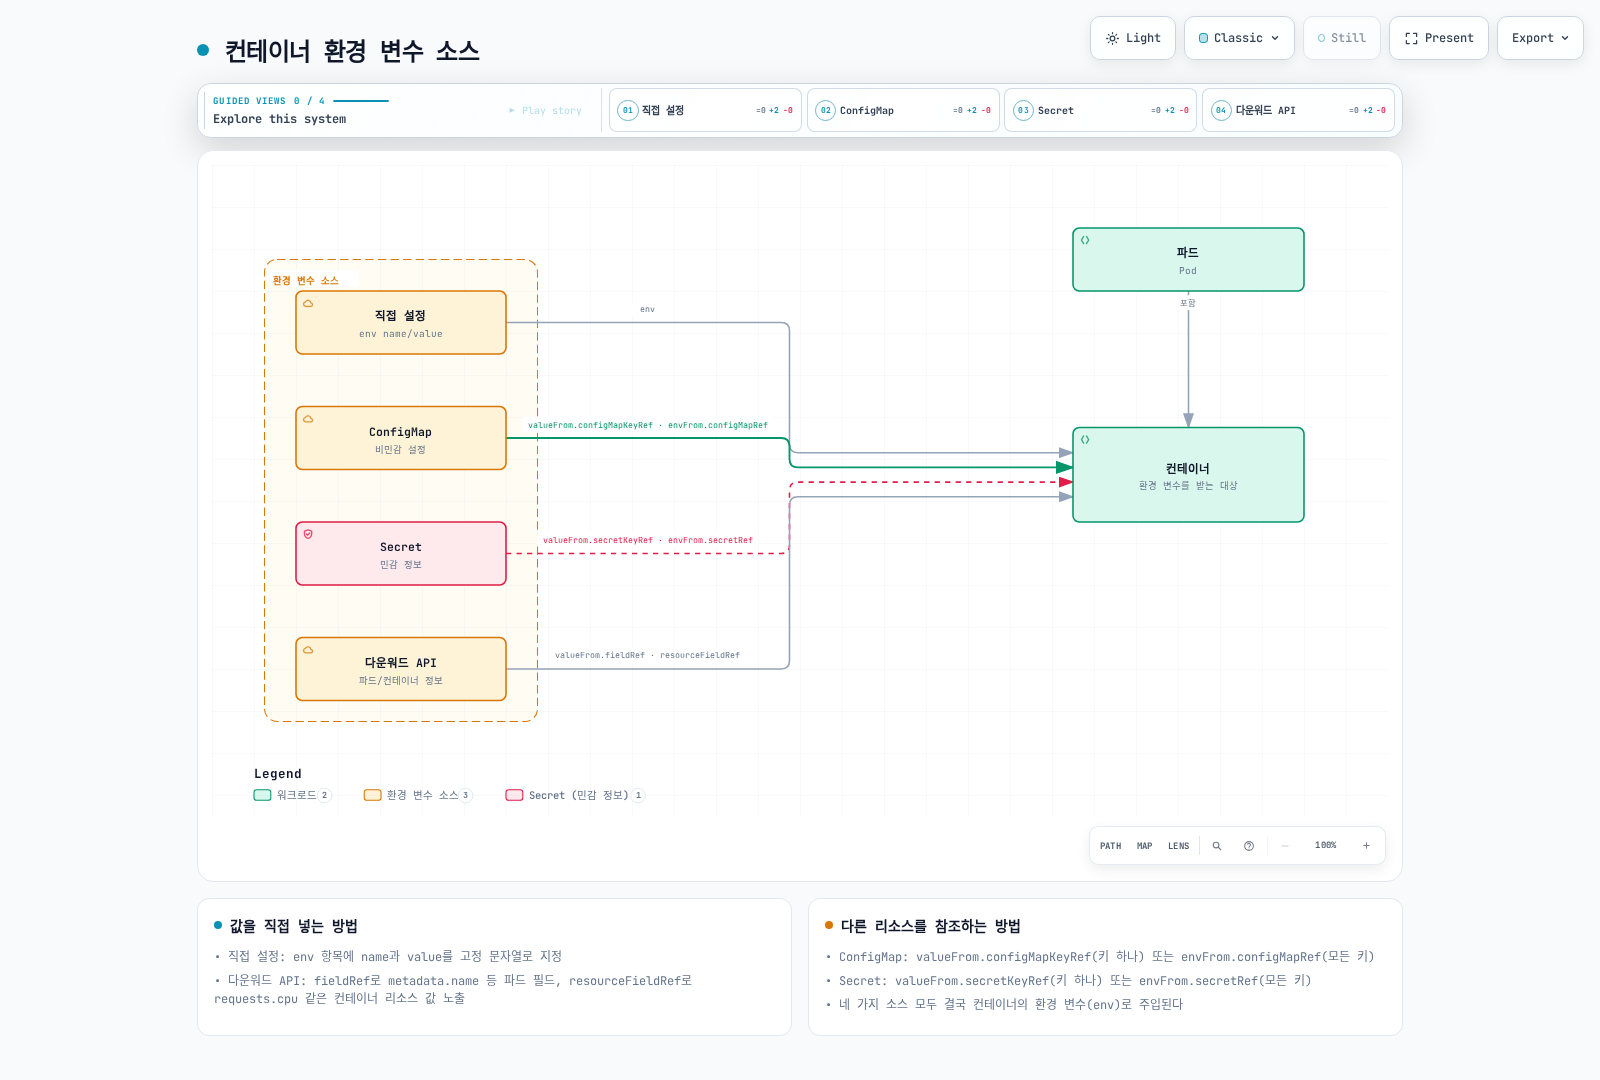Select the 컨테이너 target node
Screen dimensions: 1600x1080
click(1188, 475)
